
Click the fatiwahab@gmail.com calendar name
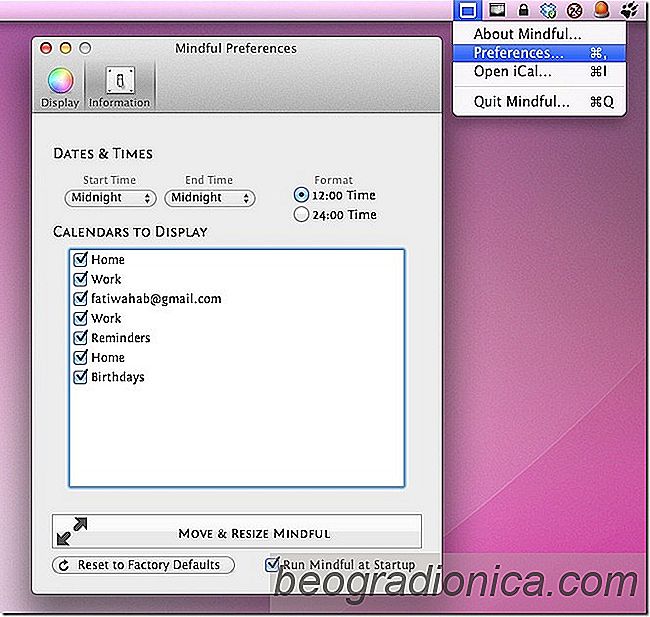(x=156, y=299)
